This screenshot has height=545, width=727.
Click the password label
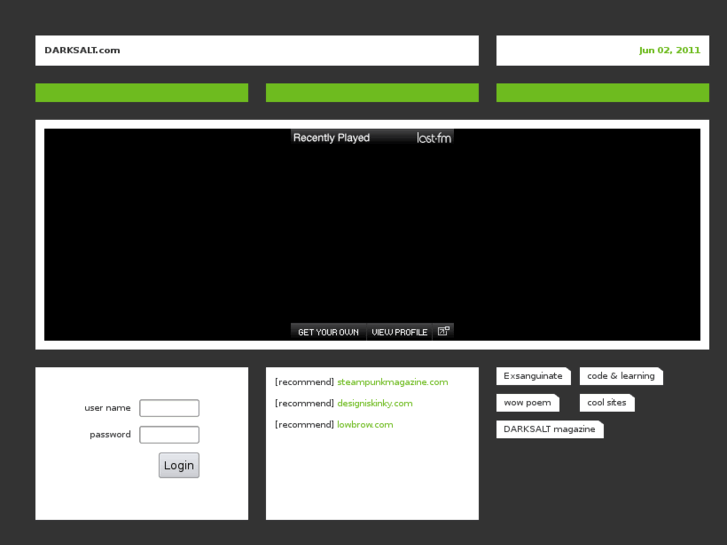[110, 435]
